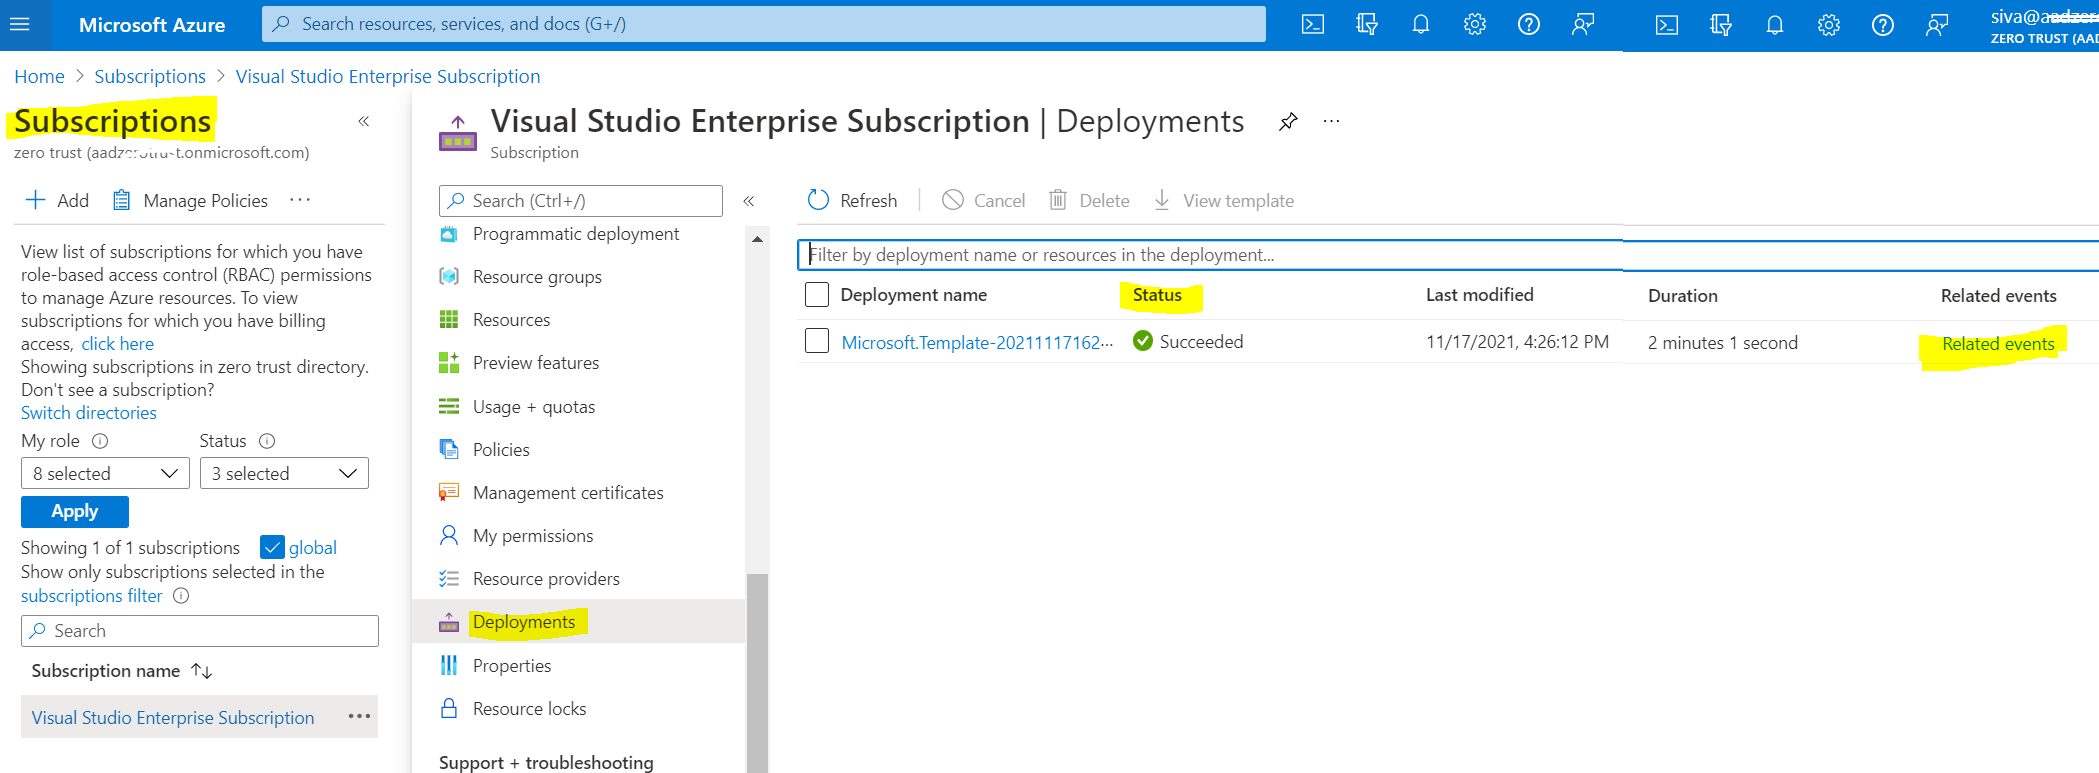Viewport: 2099px width, 773px height.
Task: Click View template in the toolbar
Action: coord(1223,201)
